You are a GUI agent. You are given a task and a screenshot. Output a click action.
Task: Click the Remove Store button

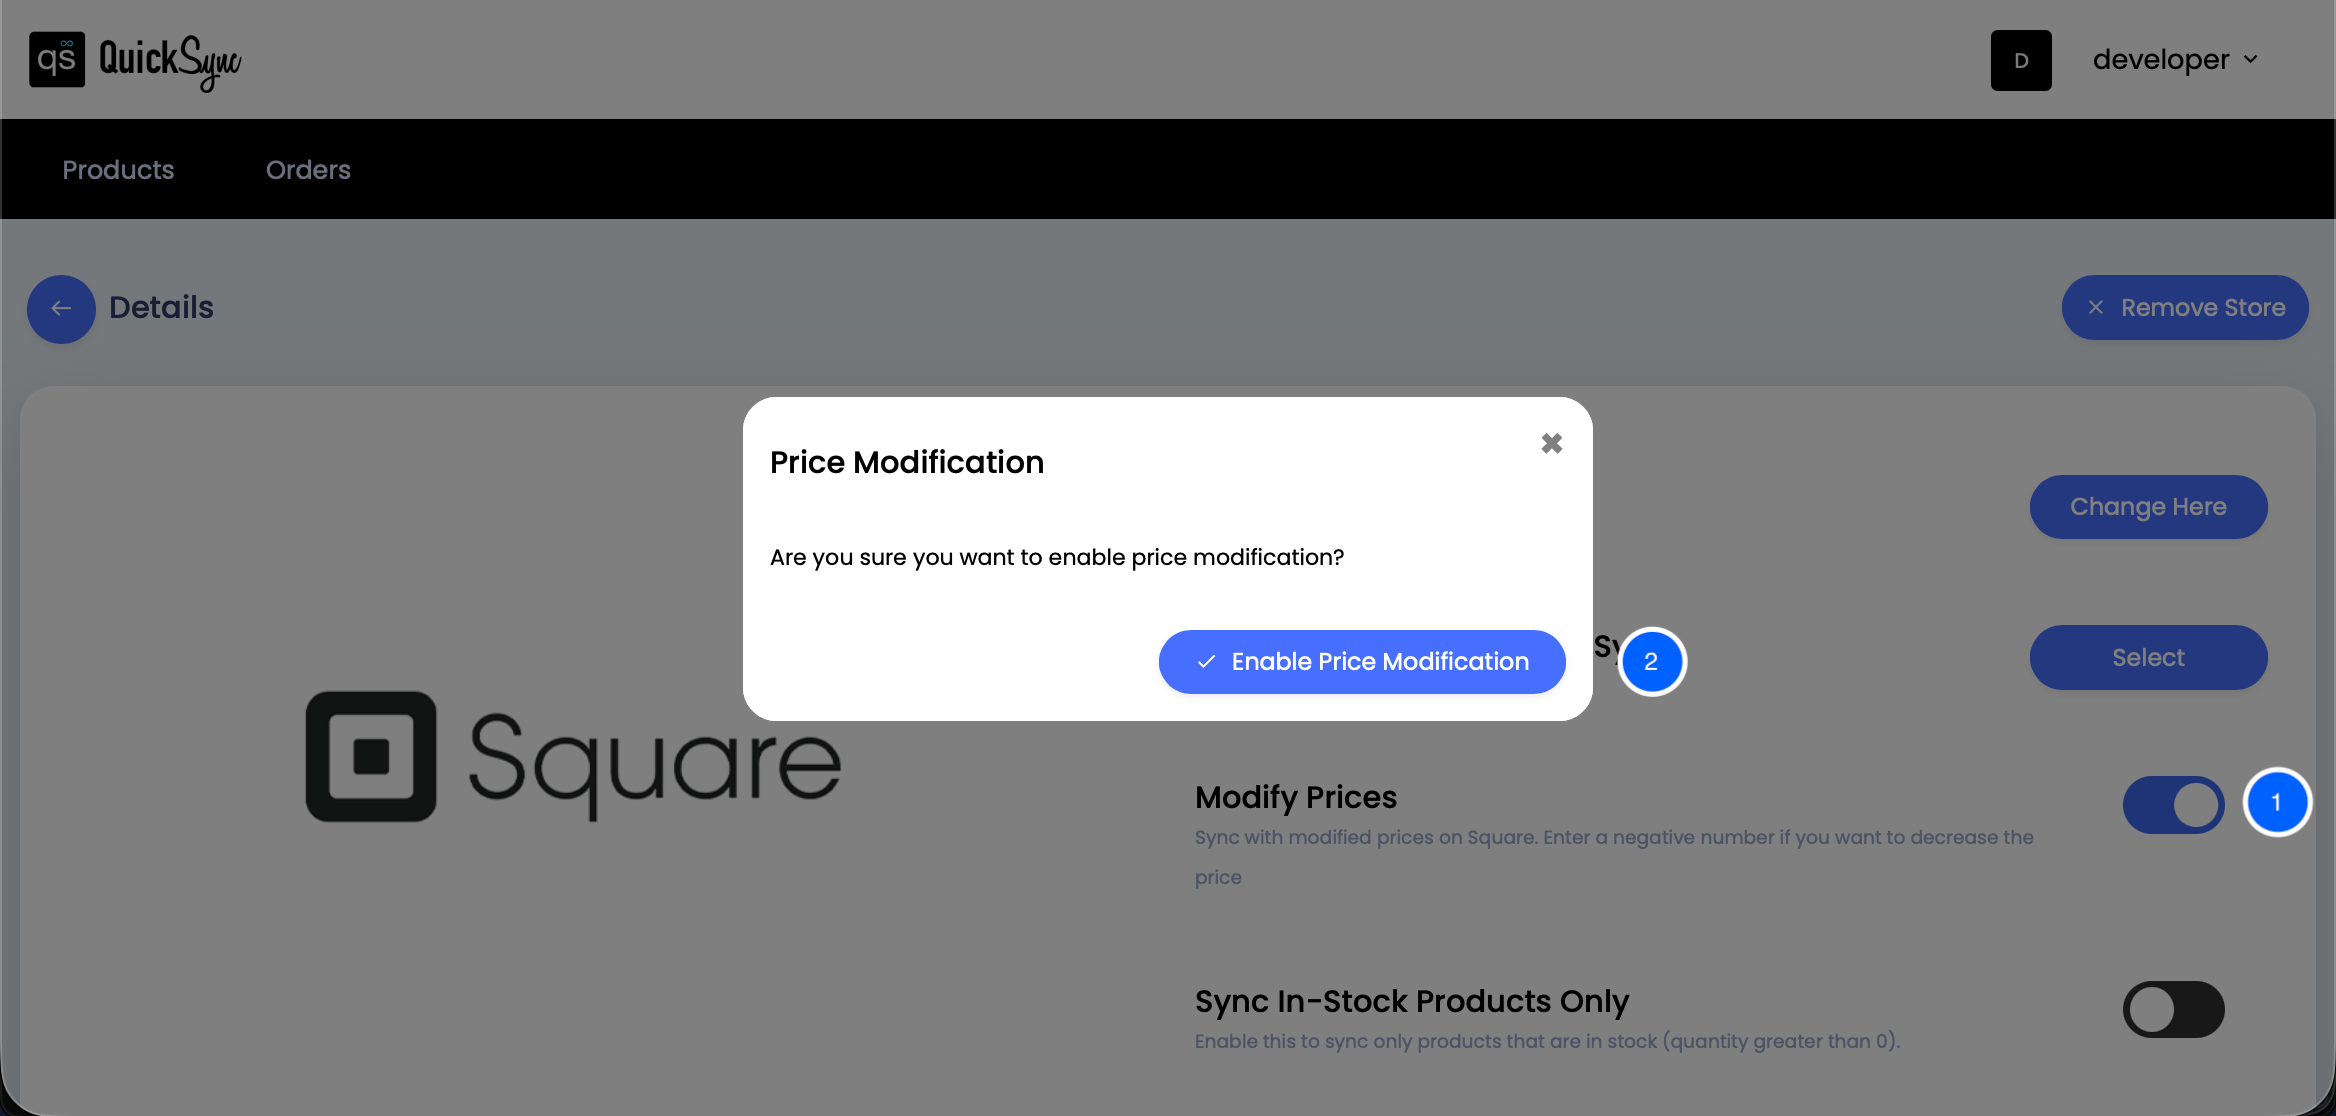(x=2185, y=307)
